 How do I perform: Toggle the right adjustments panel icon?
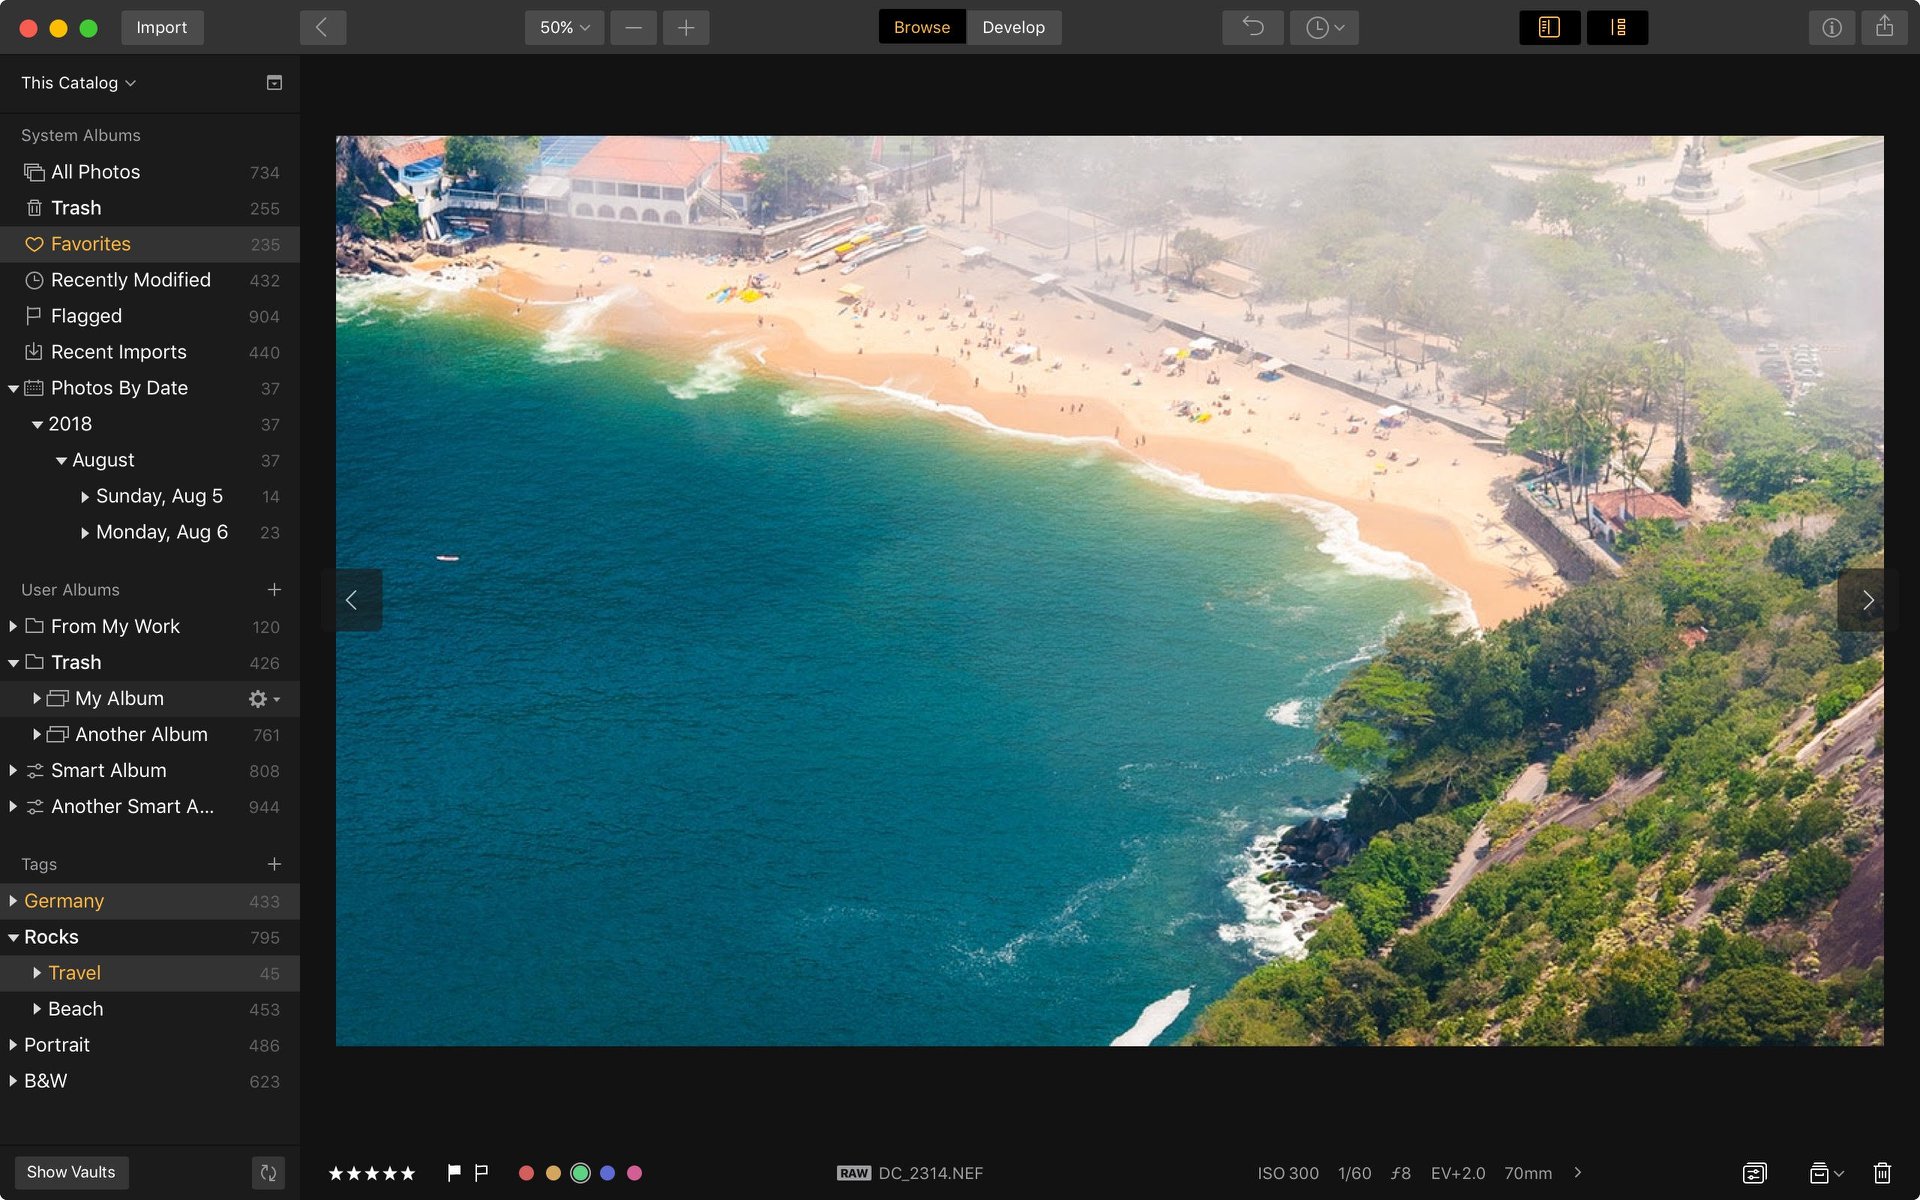(1617, 27)
